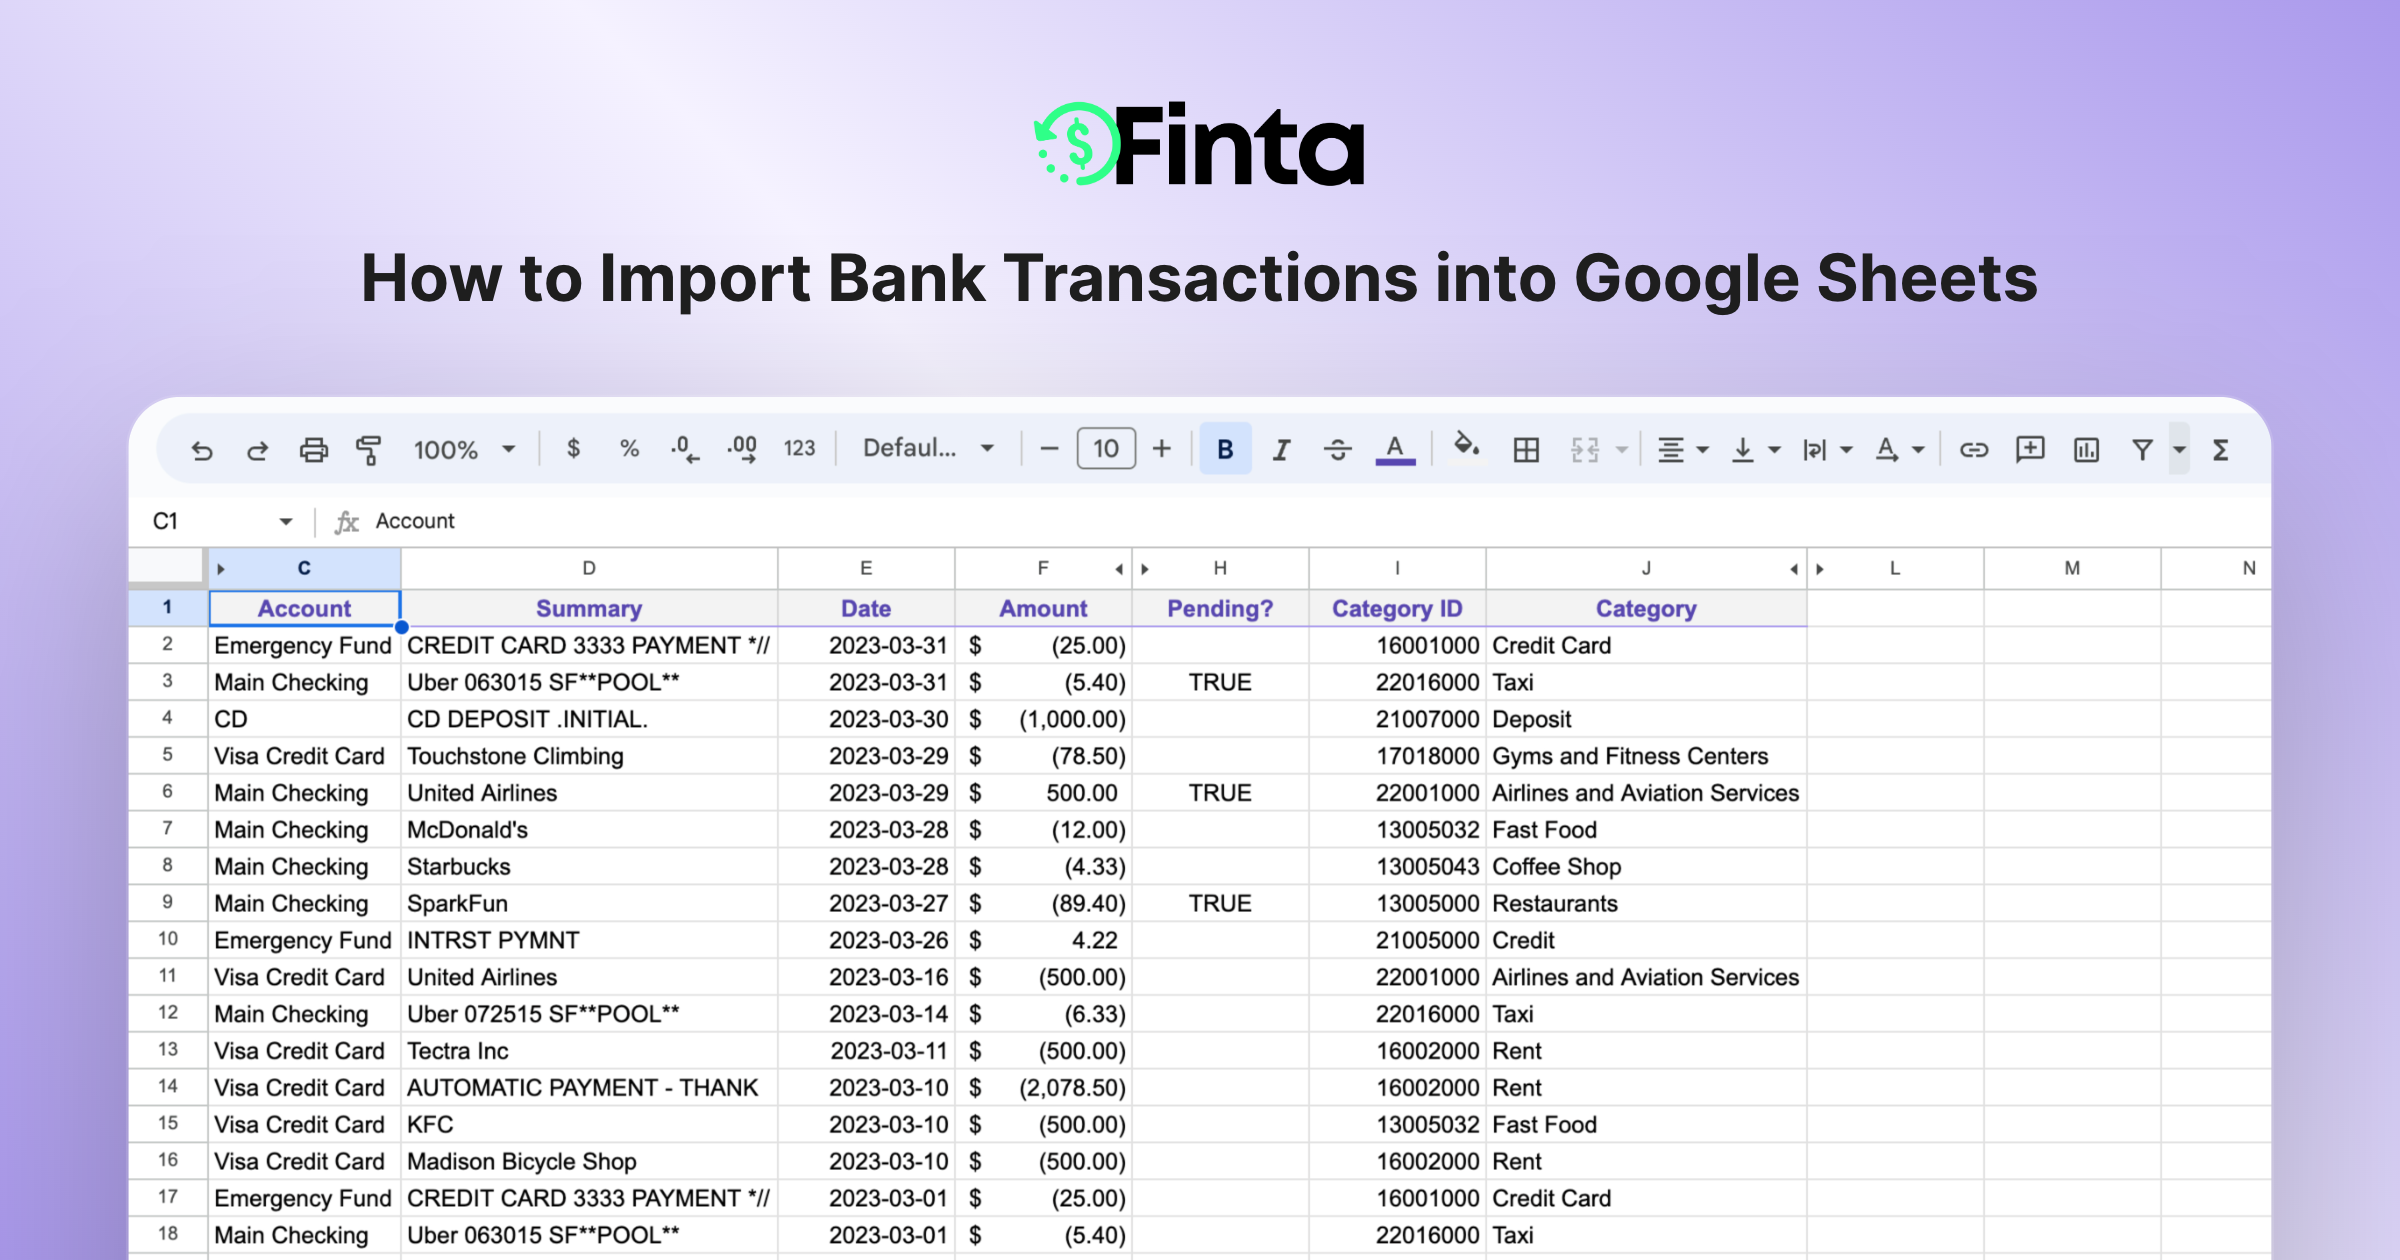Create a filter
The image size is (2400, 1260).
(x=2142, y=449)
